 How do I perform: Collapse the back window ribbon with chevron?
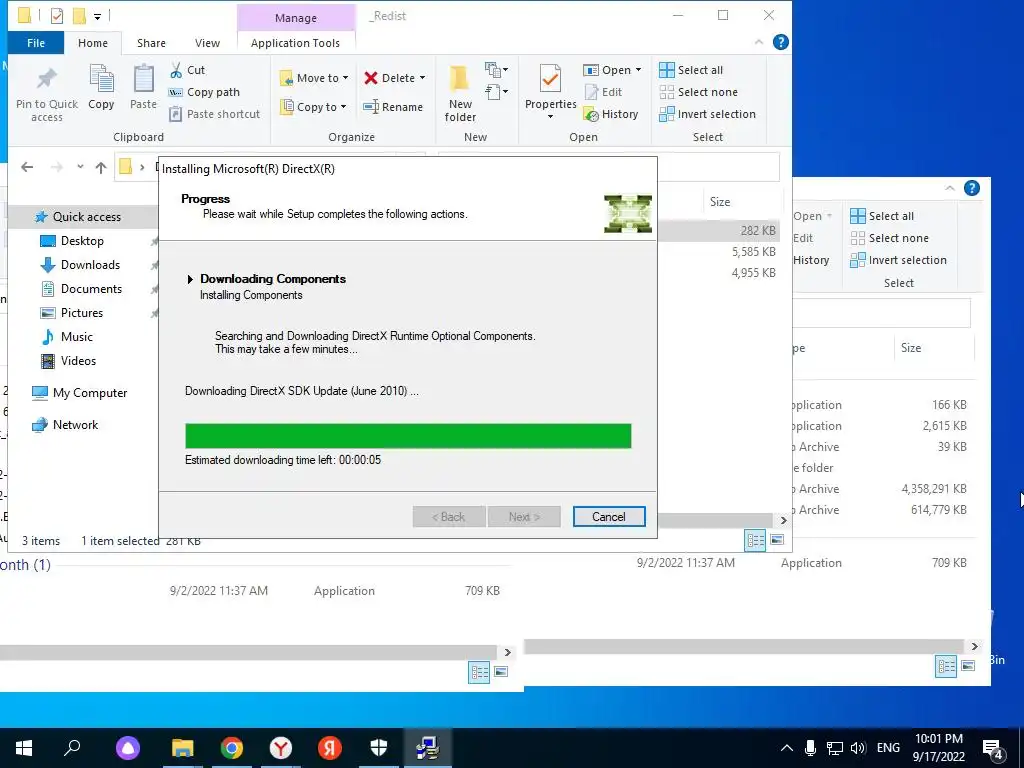point(950,188)
